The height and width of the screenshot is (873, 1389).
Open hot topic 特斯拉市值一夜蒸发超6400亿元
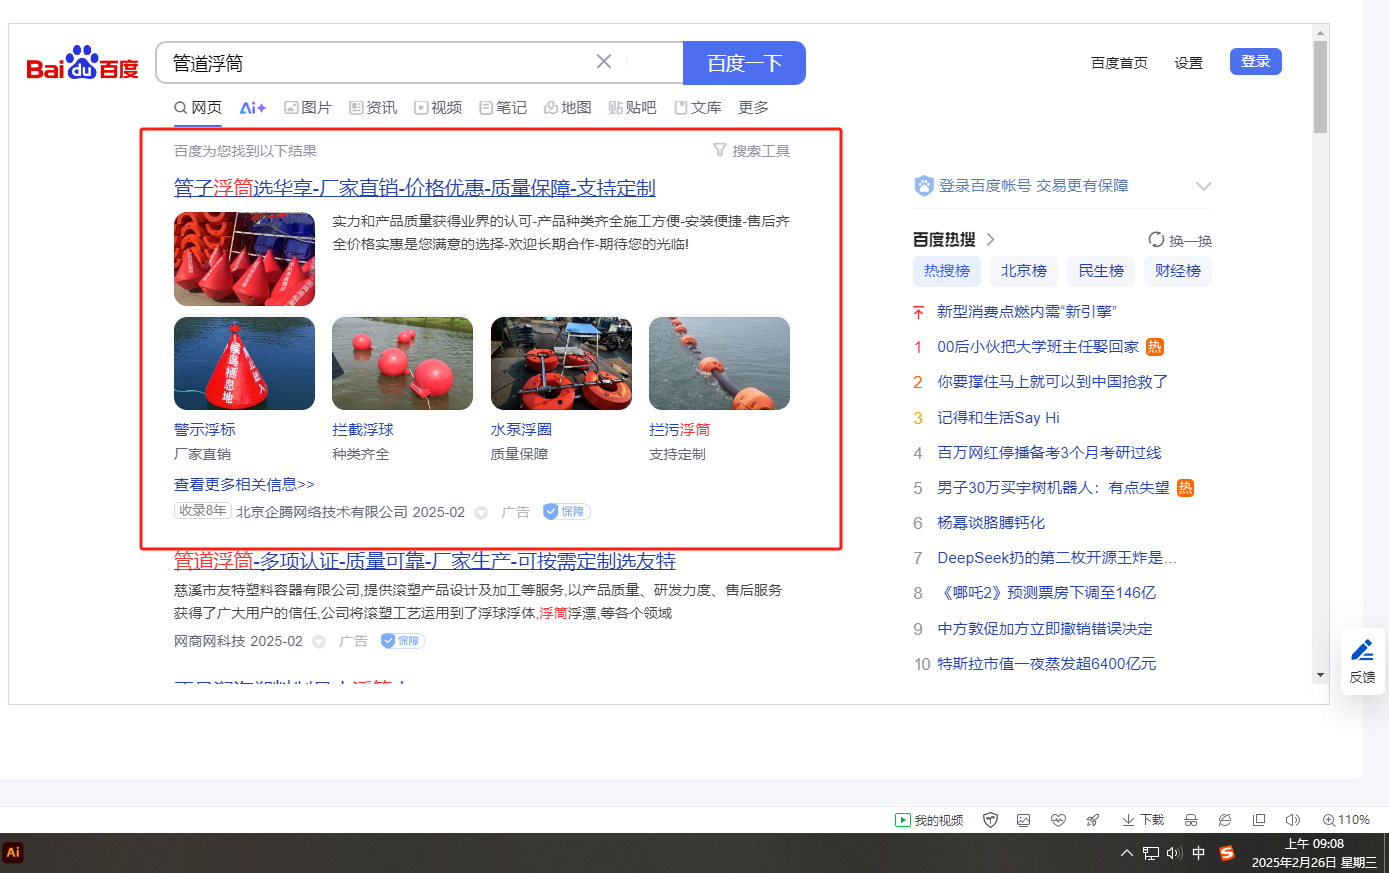[1047, 664]
